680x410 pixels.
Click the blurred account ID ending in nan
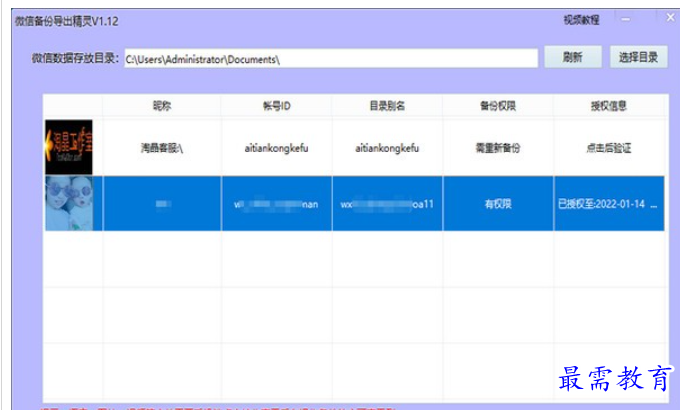click(x=277, y=203)
